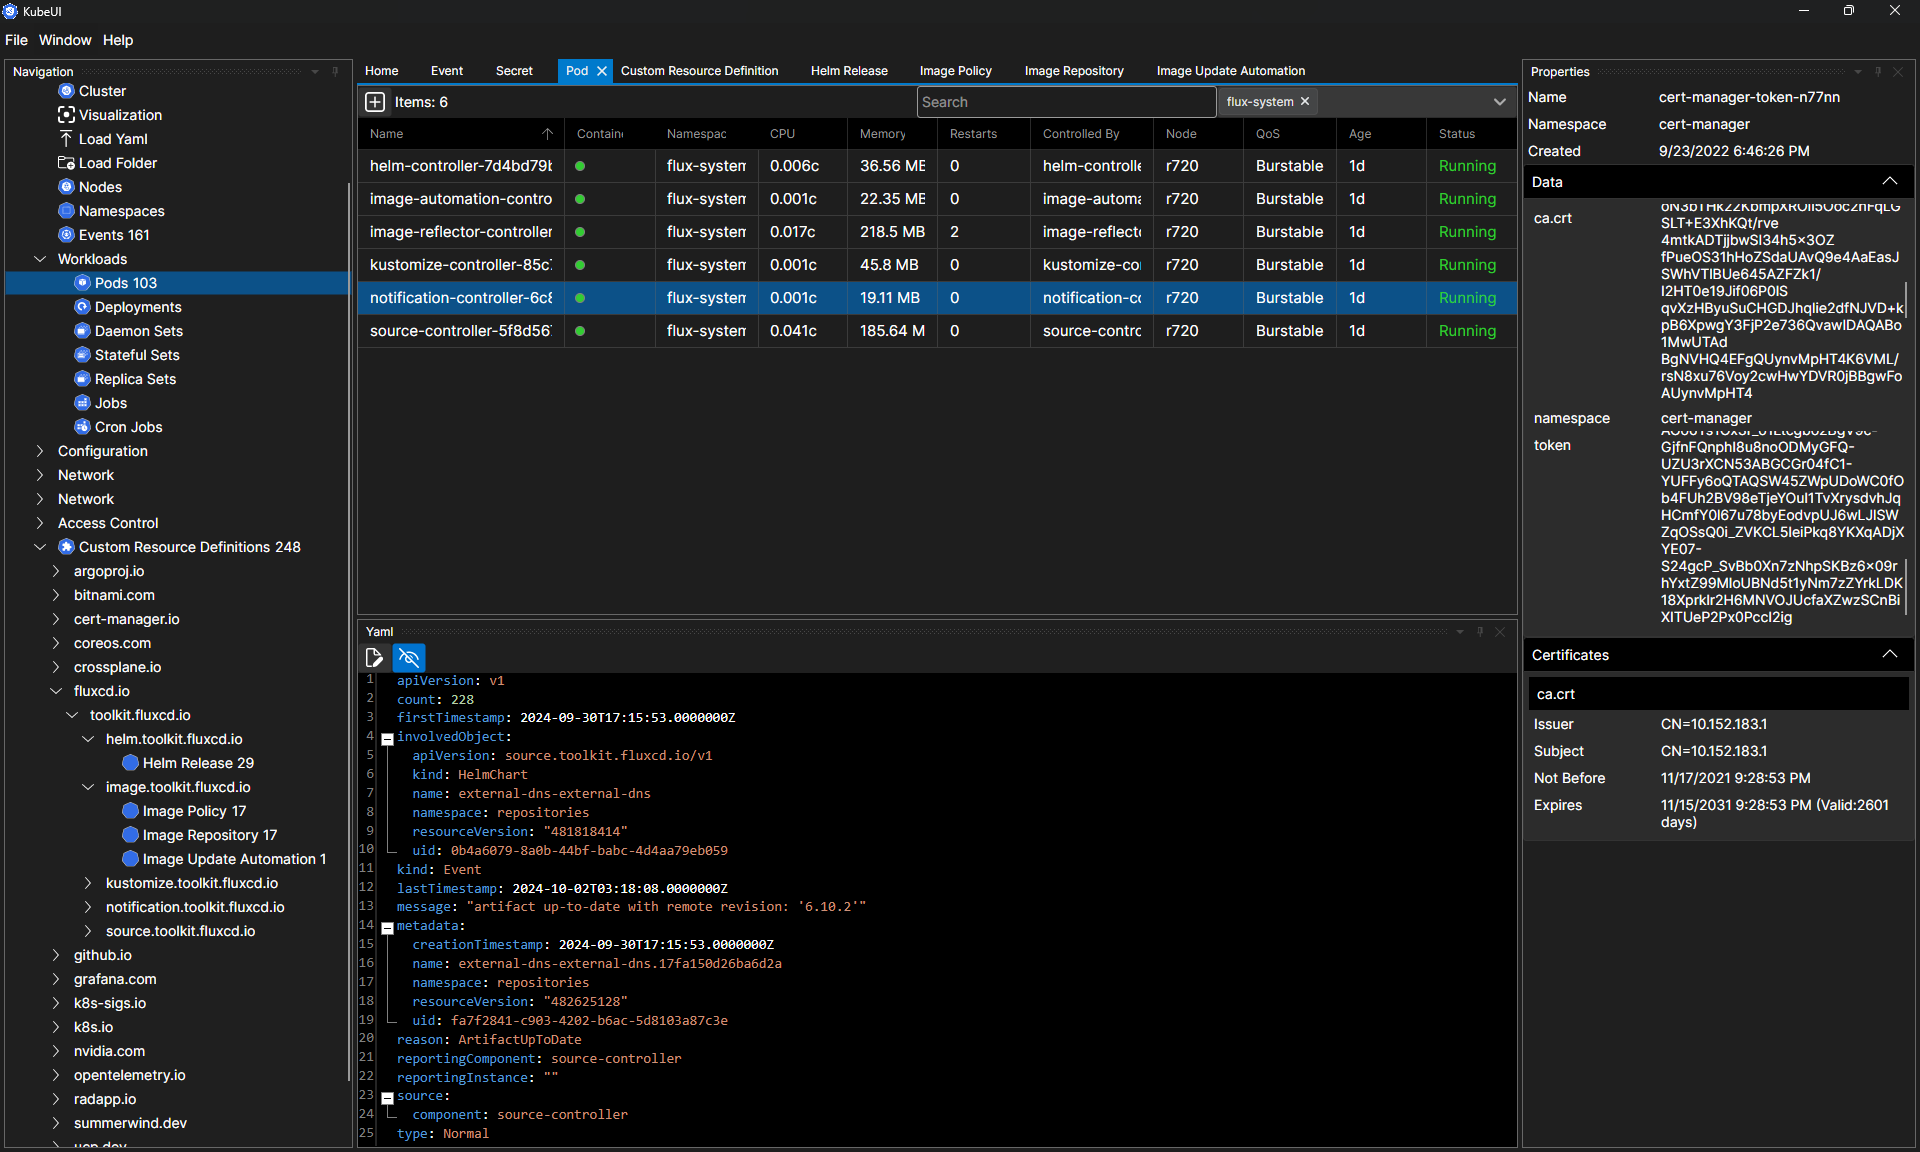
Task: Open the Helm Release tab
Action: (x=850, y=70)
